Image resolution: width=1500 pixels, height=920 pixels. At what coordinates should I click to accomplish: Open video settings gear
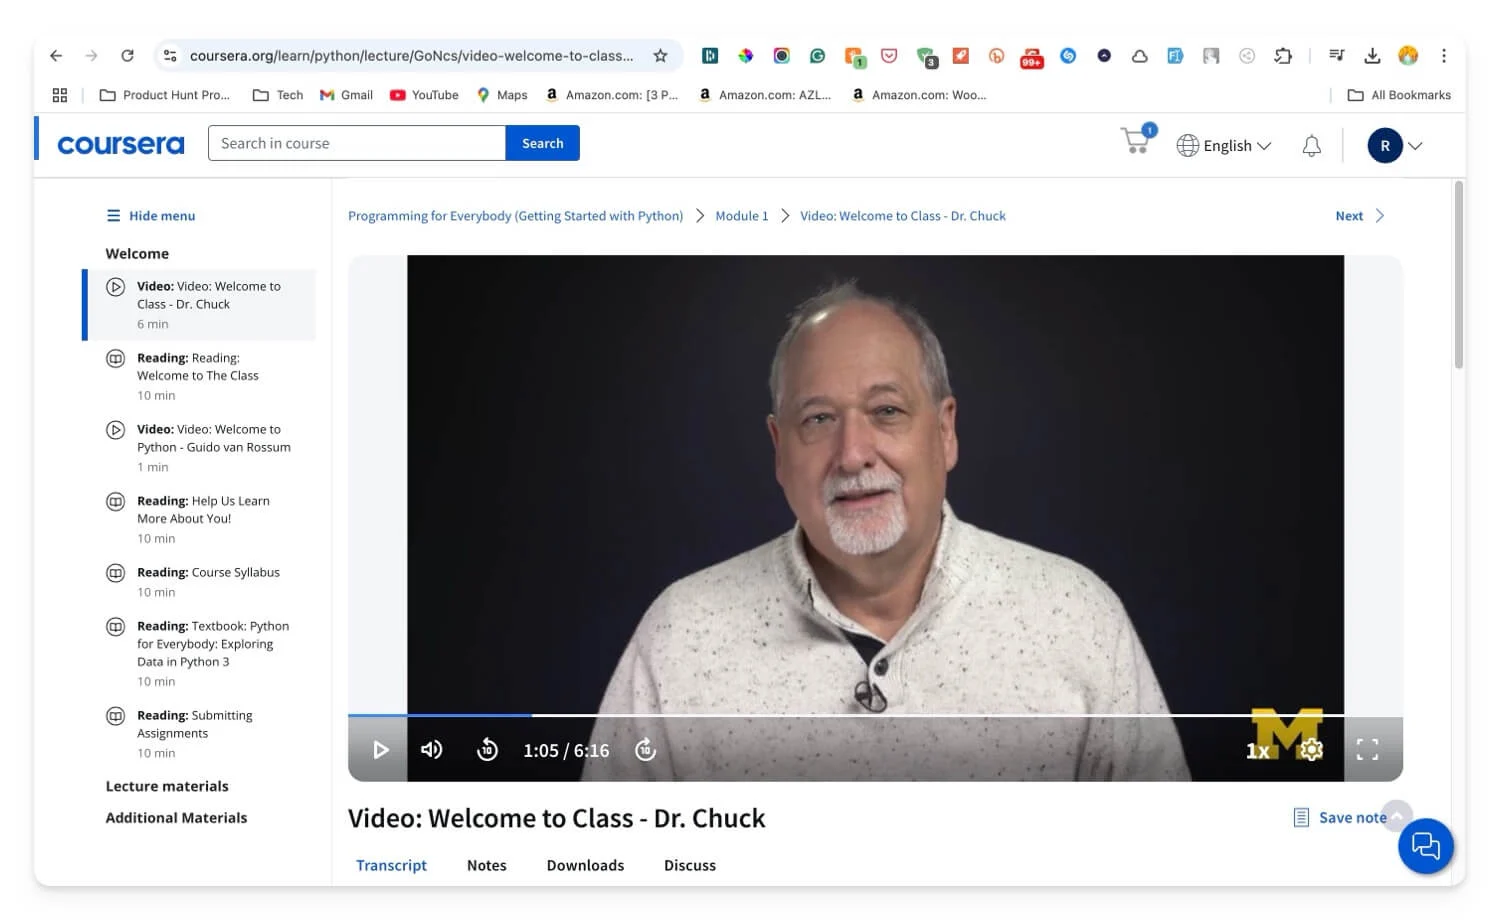pos(1311,750)
